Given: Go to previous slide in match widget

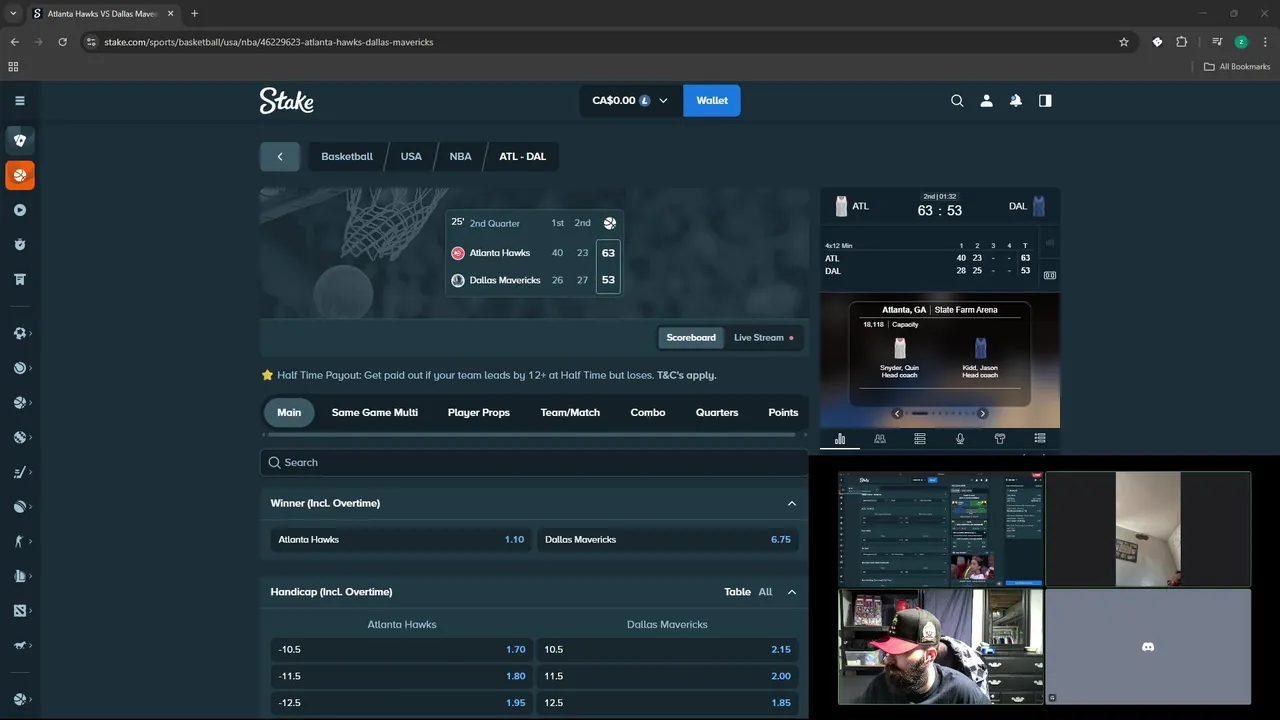Looking at the screenshot, I should (x=897, y=413).
